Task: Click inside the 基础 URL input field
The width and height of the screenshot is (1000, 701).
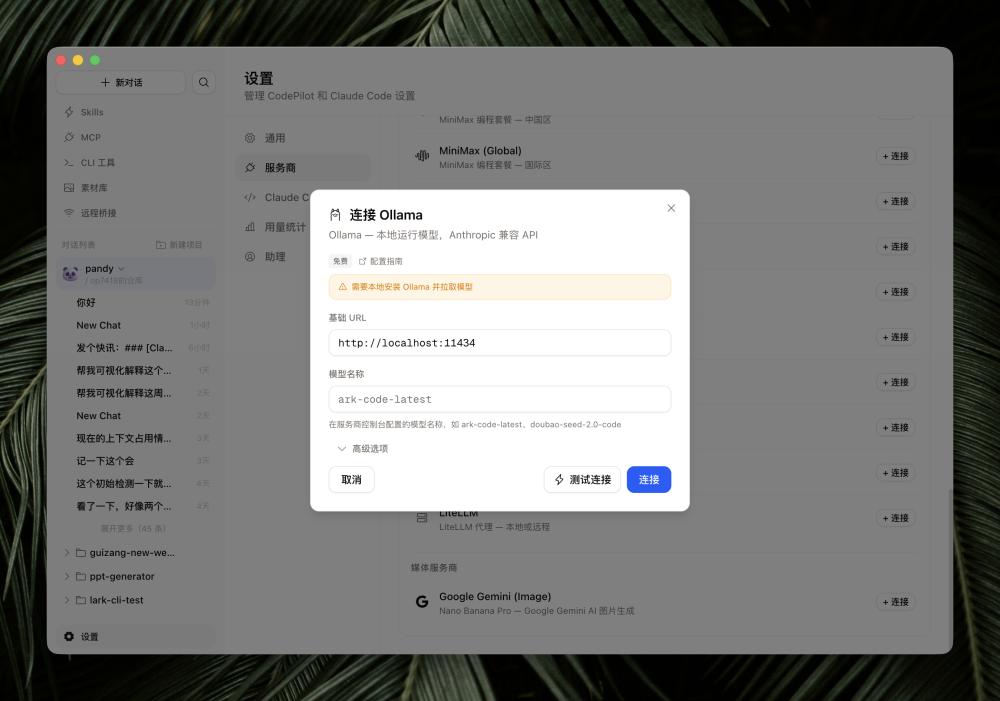Action: coord(499,342)
